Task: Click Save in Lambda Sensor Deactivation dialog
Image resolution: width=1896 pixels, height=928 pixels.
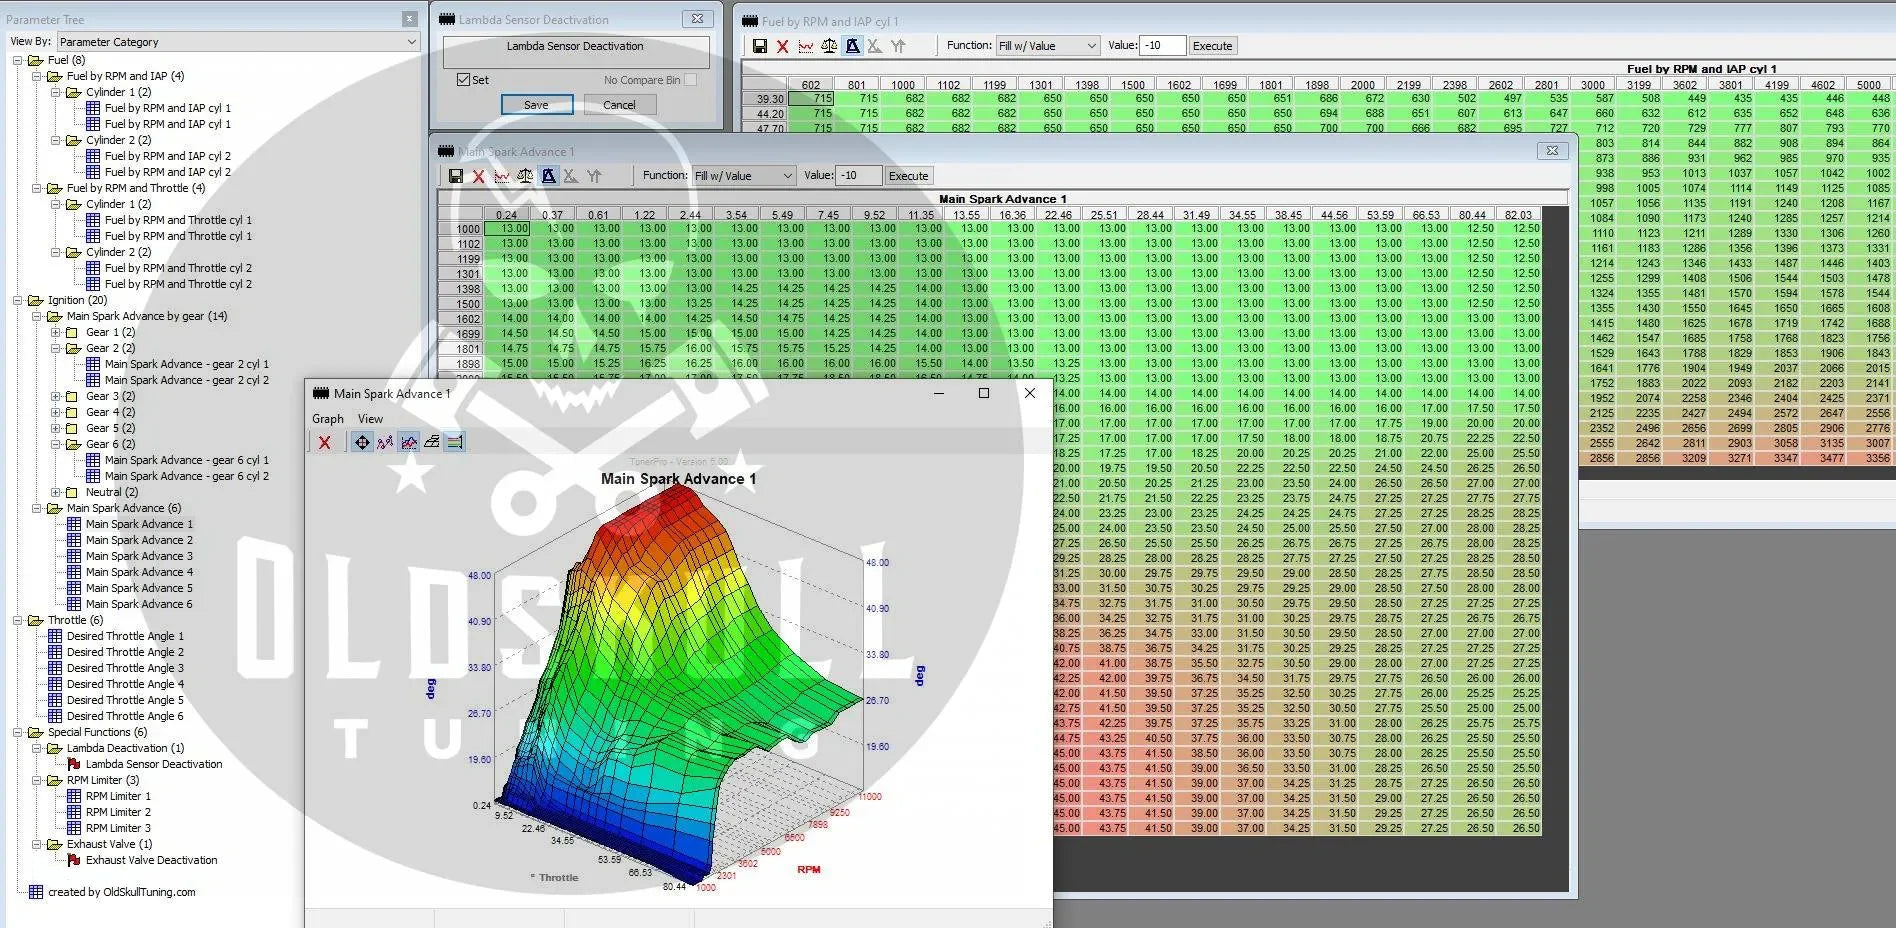Action: (x=536, y=105)
